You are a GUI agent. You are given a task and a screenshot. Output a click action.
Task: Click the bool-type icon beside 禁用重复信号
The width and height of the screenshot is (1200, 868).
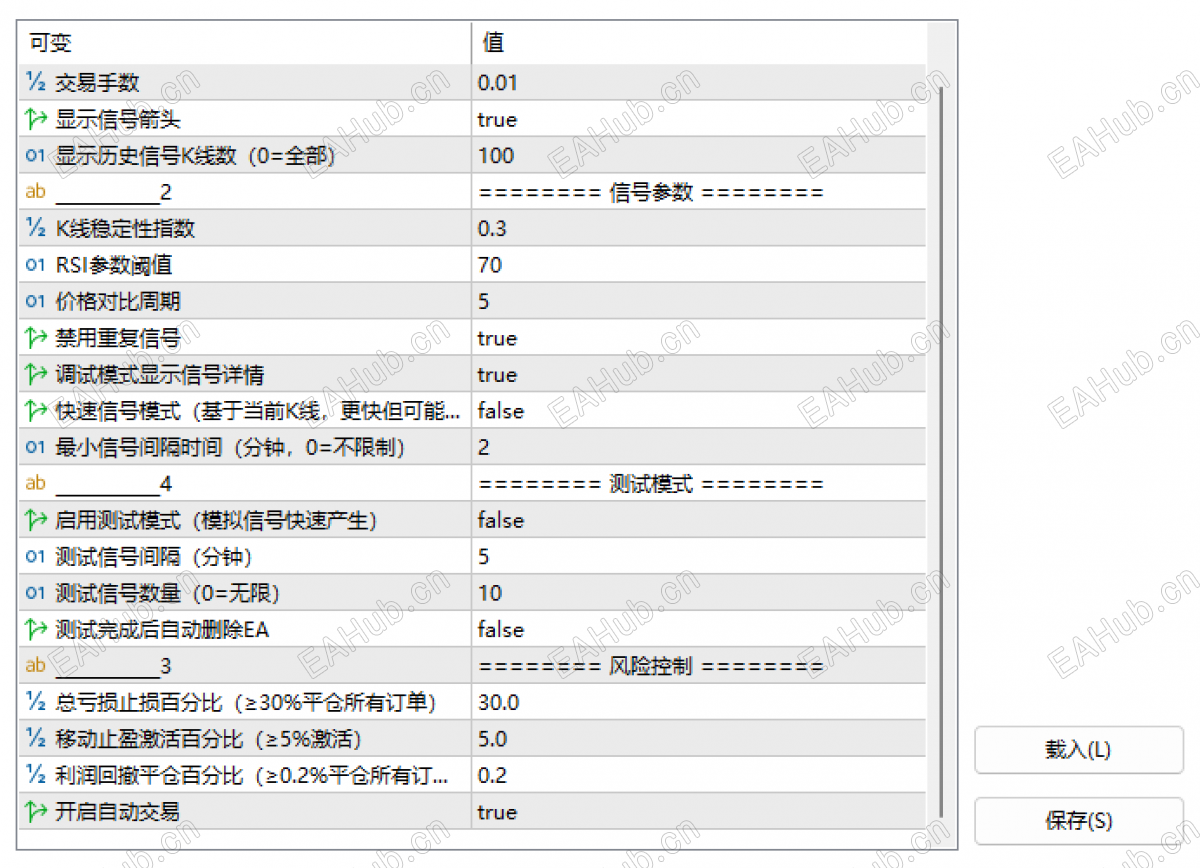36,338
